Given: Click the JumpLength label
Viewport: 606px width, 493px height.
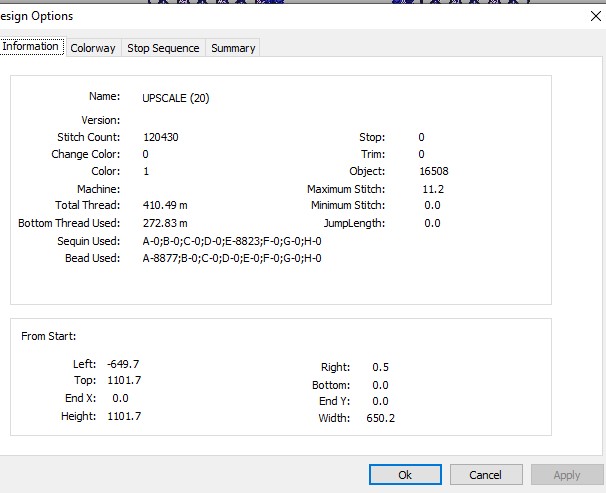Looking at the screenshot, I should (x=354, y=223).
